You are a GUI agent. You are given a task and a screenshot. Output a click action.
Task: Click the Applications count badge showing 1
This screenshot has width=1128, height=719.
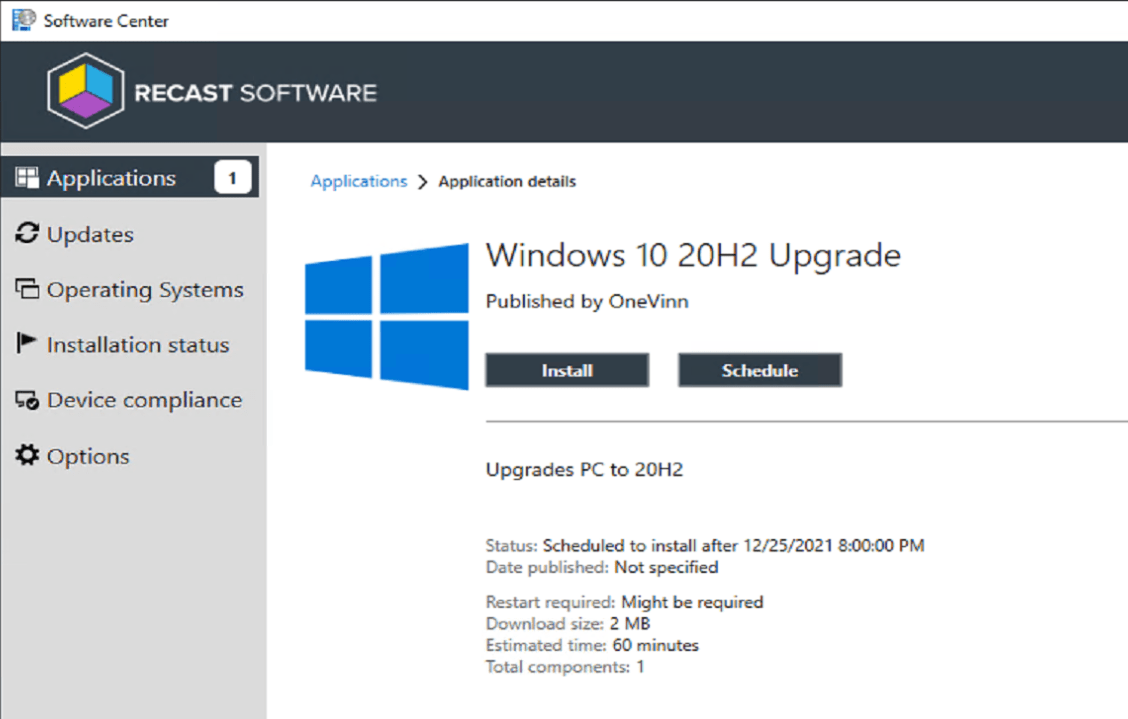pos(232,178)
